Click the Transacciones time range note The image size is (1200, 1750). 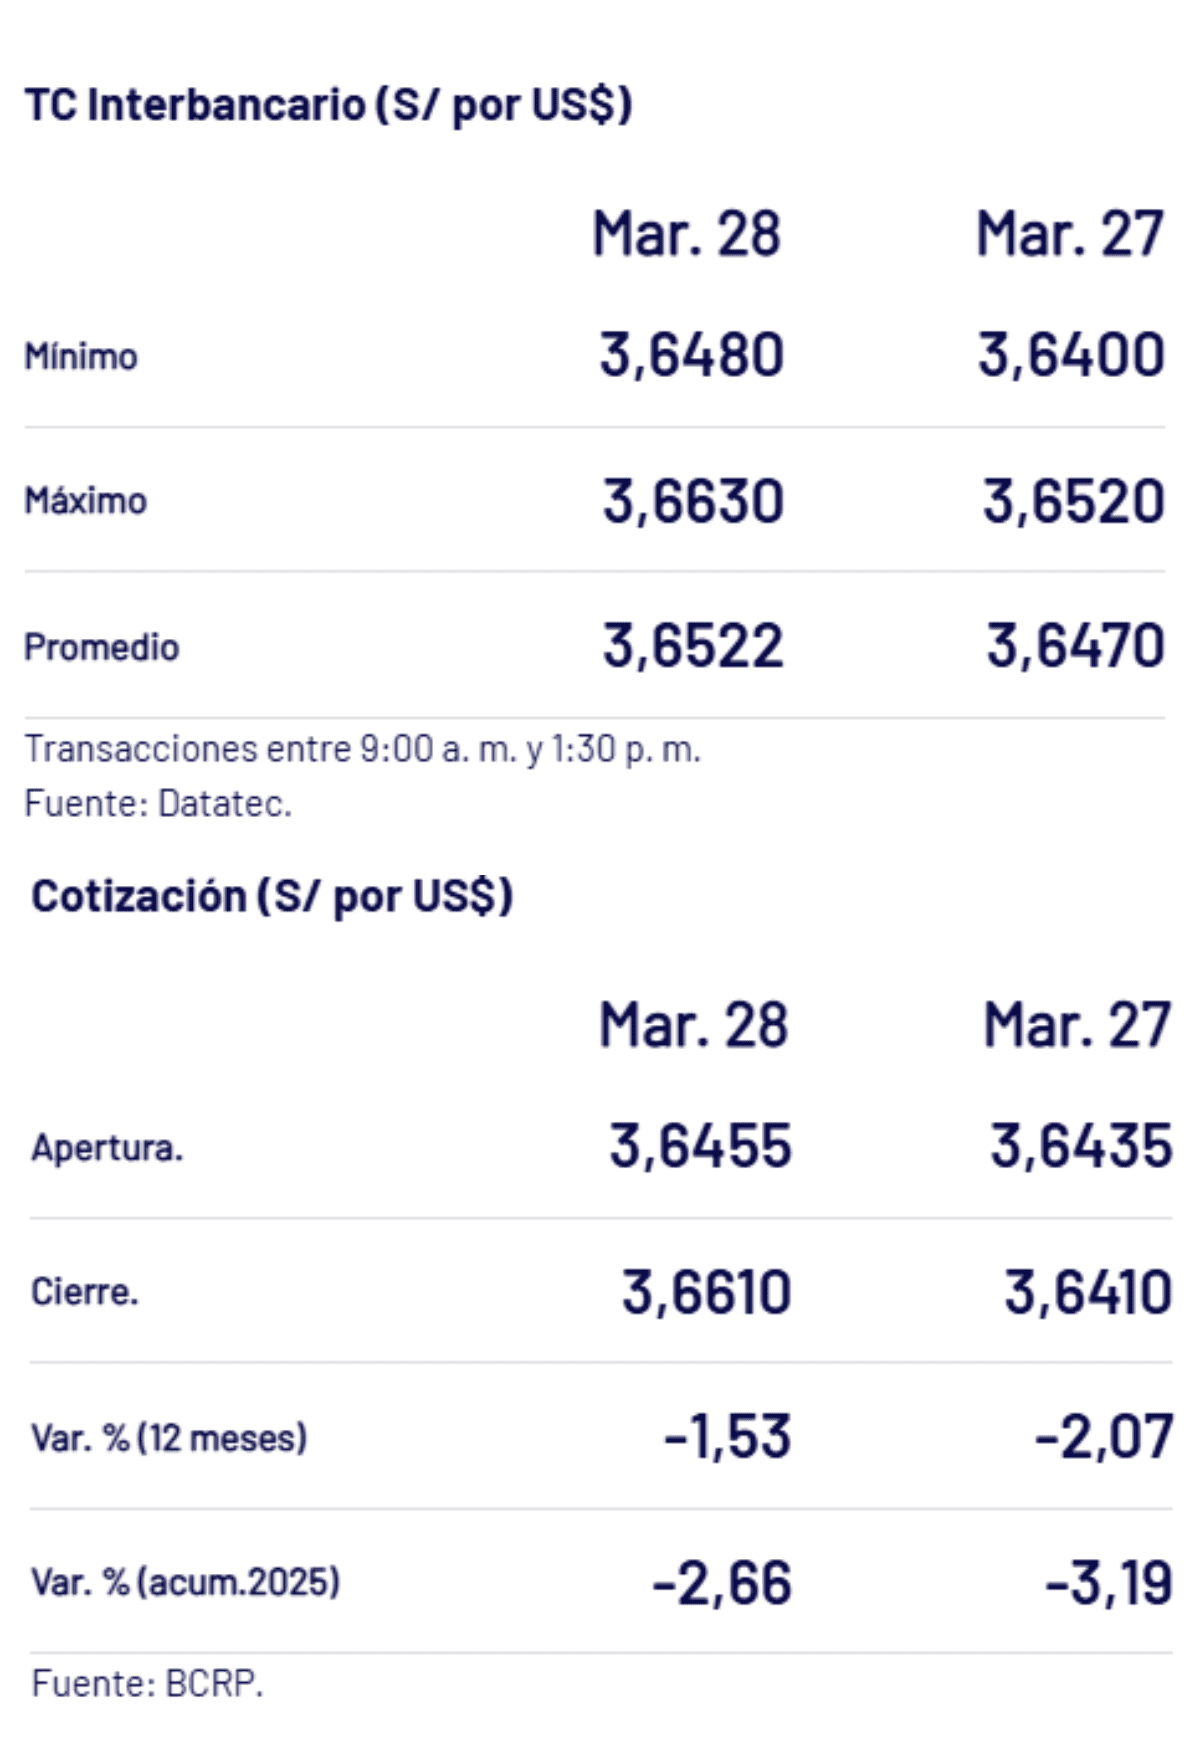click(362, 749)
